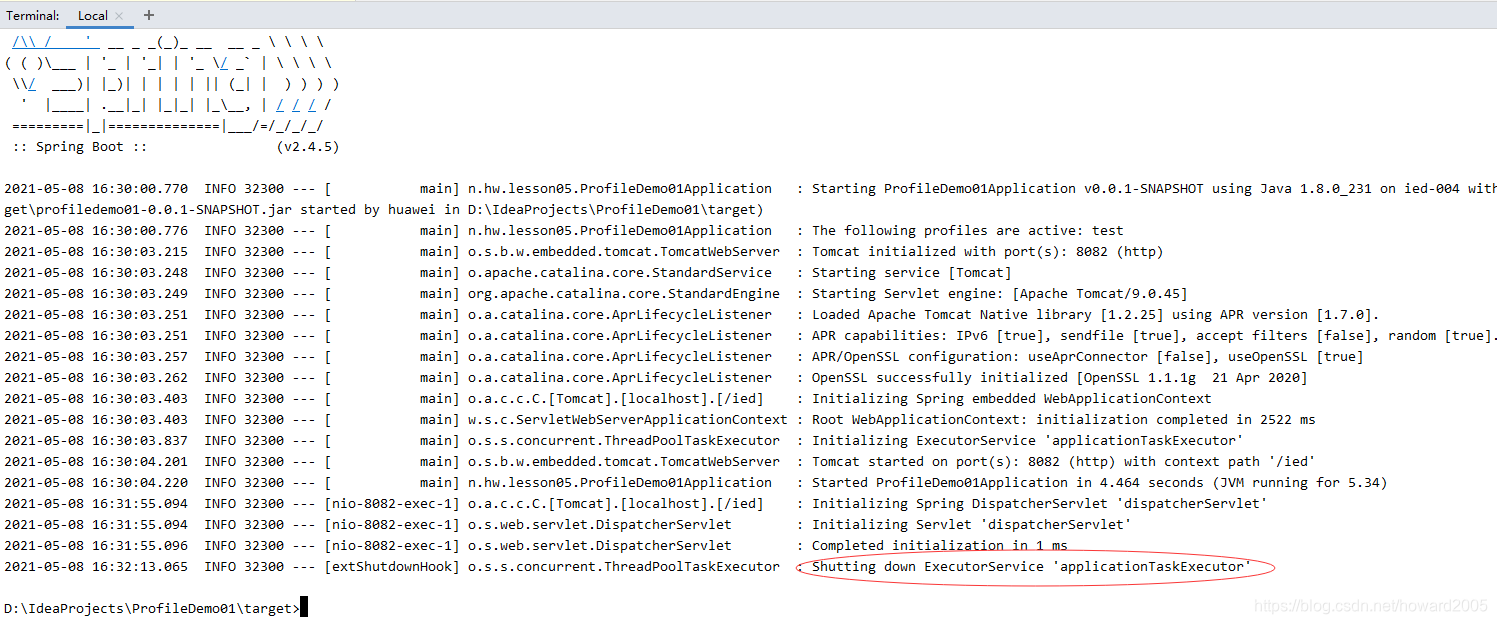Click the 16:30:00.770 timestamp
This screenshot has height=624, width=1497.
[96, 189]
